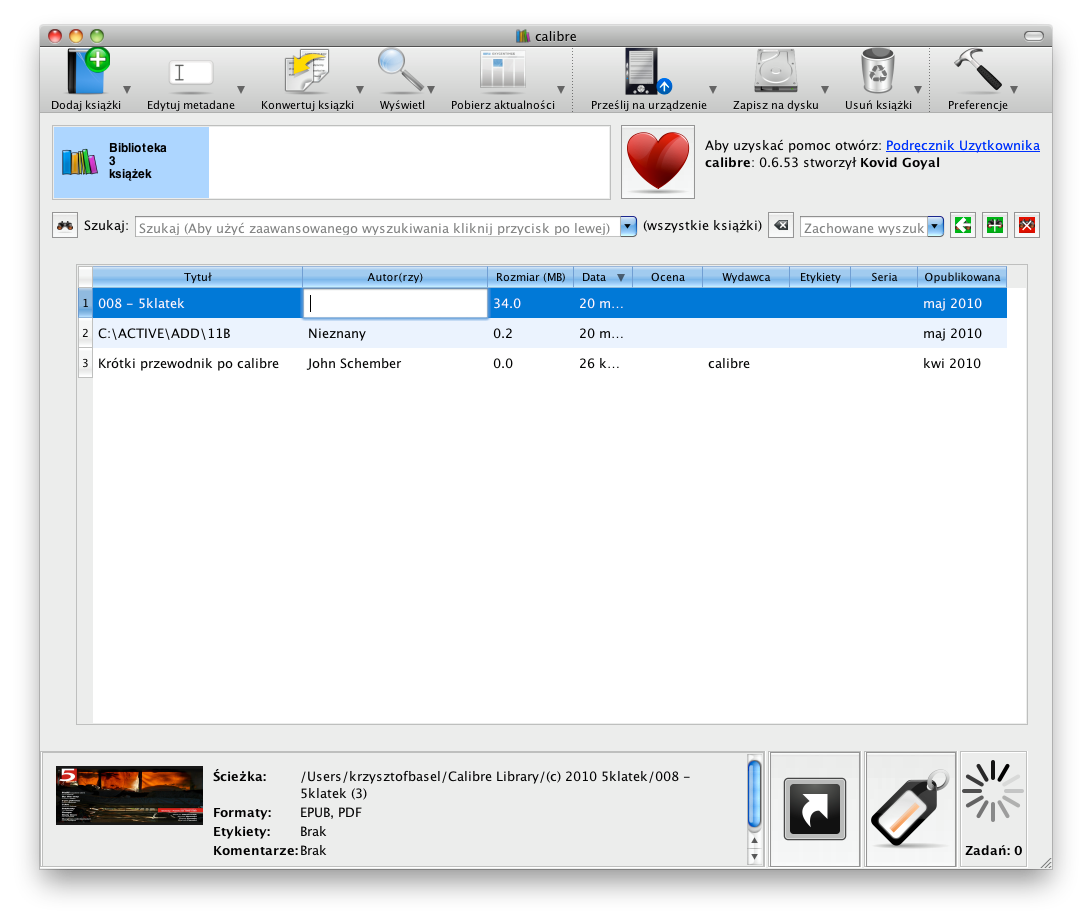Expand Preferencje dropdown arrow
This screenshot has width=1092, height=924.
tap(1014, 90)
